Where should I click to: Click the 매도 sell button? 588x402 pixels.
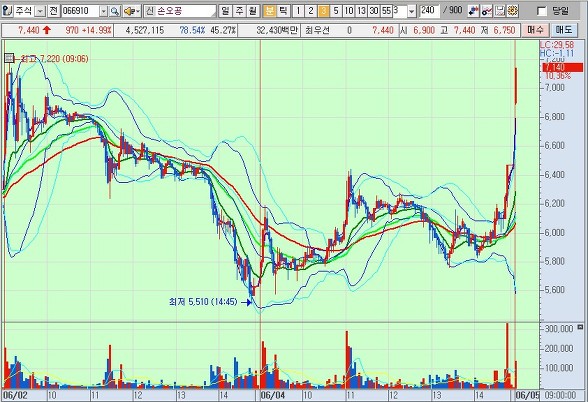tap(564, 30)
